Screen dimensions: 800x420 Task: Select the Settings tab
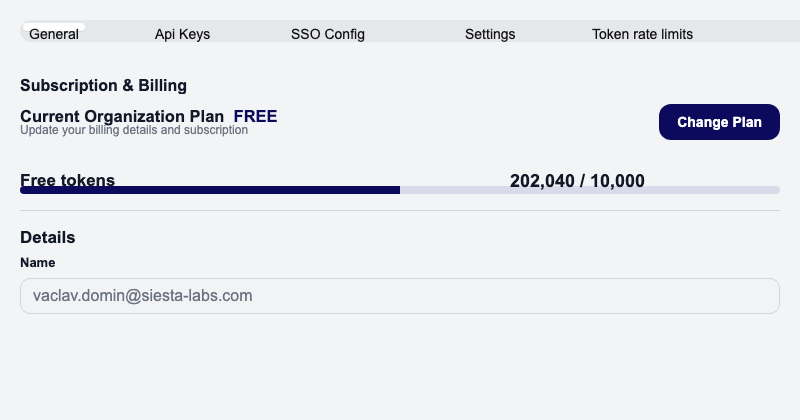click(490, 33)
